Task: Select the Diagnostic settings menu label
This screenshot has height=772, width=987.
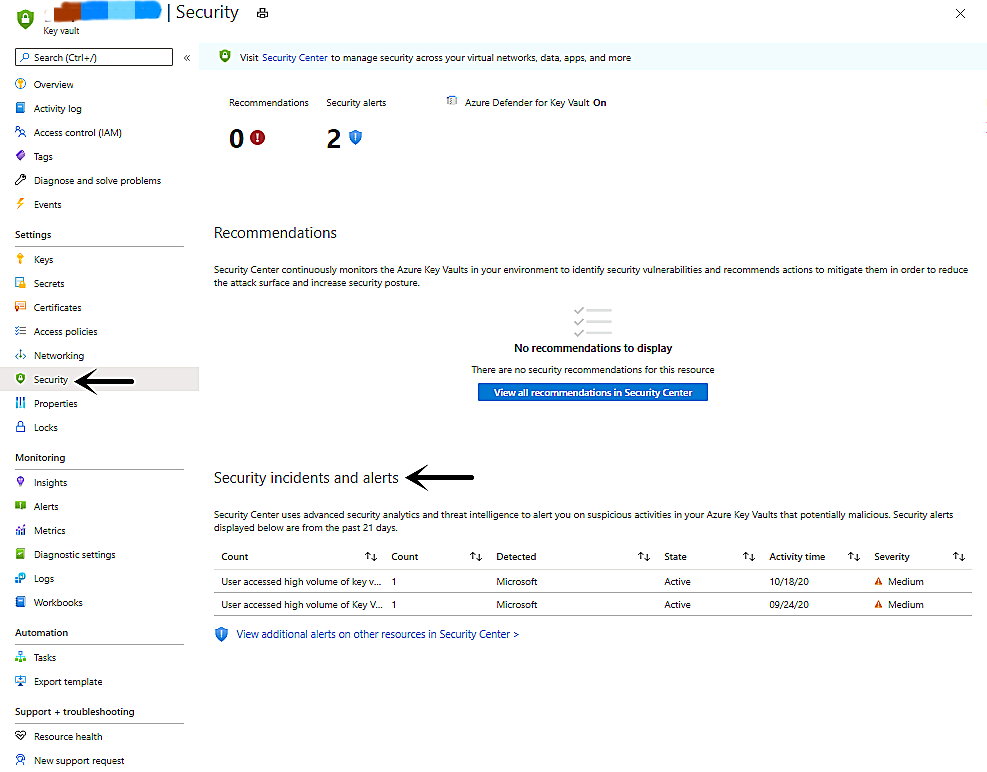Action: (x=74, y=554)
